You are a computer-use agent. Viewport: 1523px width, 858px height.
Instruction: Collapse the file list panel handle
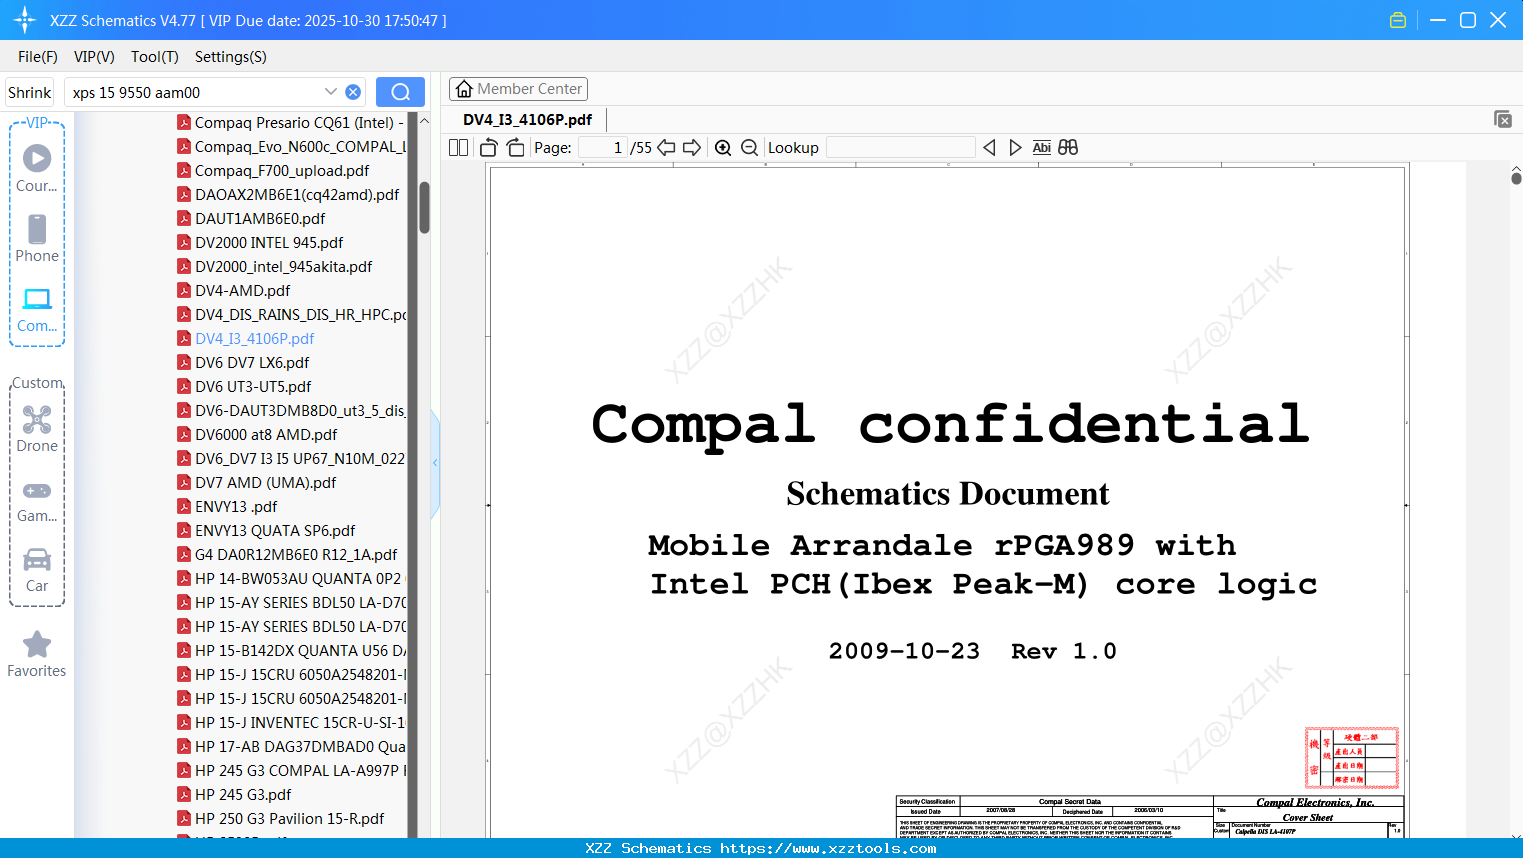coord(435,463)
